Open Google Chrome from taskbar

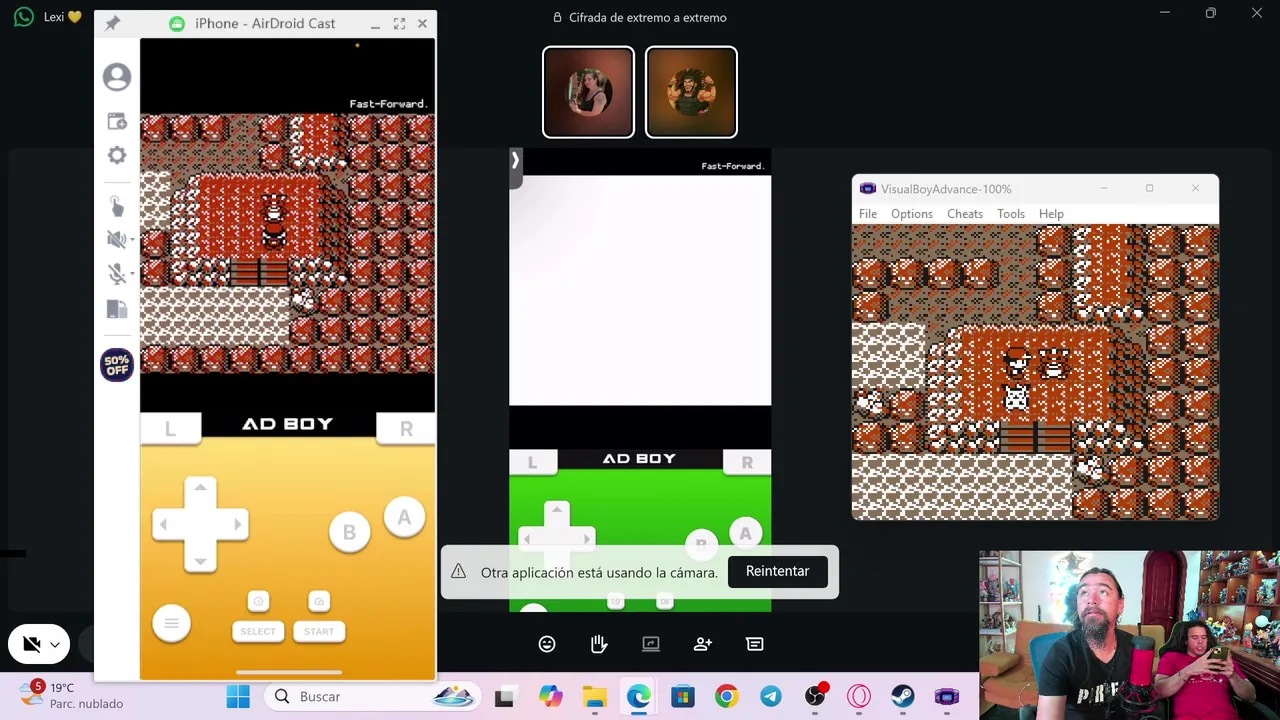pyautogui.click(x=727, y=697)
